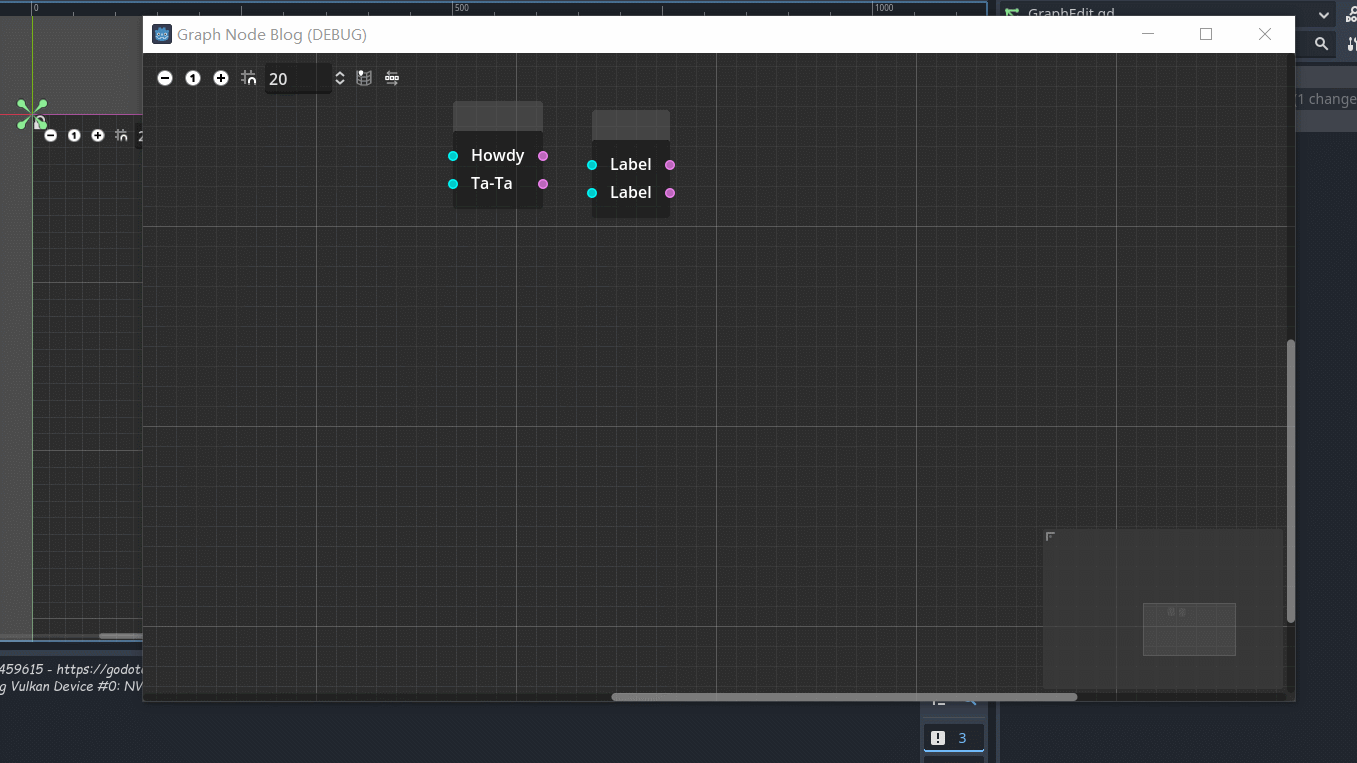Zoom out in the graph editor toolbar
Viewport: 1357px width, 763px height.
[164, 78]
